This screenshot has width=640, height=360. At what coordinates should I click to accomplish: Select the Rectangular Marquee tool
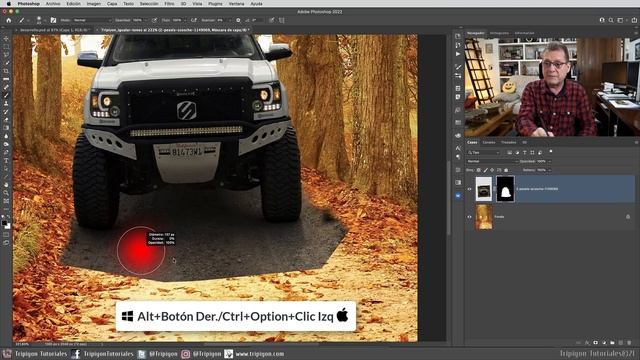click(6, 47)
